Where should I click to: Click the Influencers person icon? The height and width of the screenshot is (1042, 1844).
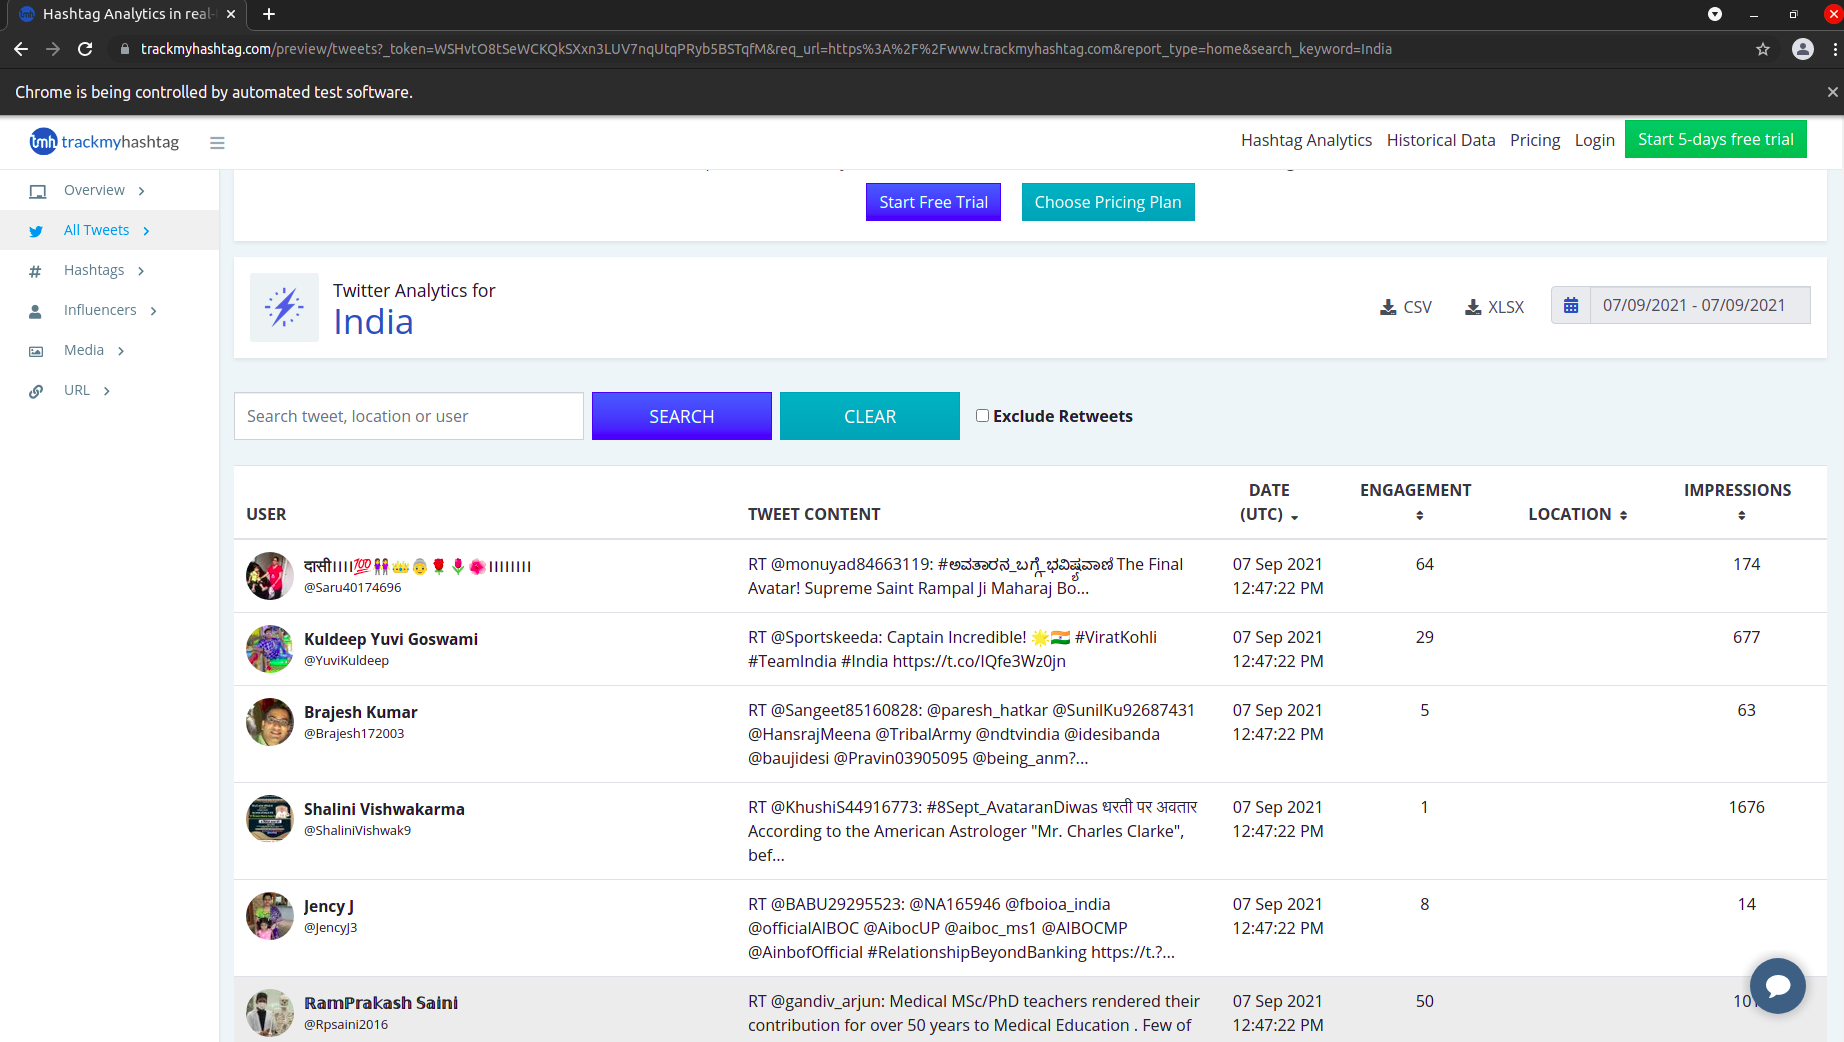point(35,311)
